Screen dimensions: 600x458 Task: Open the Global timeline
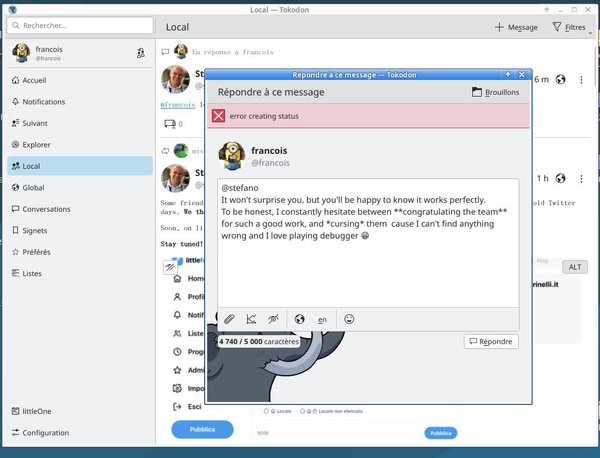click(x=80, y=187)
